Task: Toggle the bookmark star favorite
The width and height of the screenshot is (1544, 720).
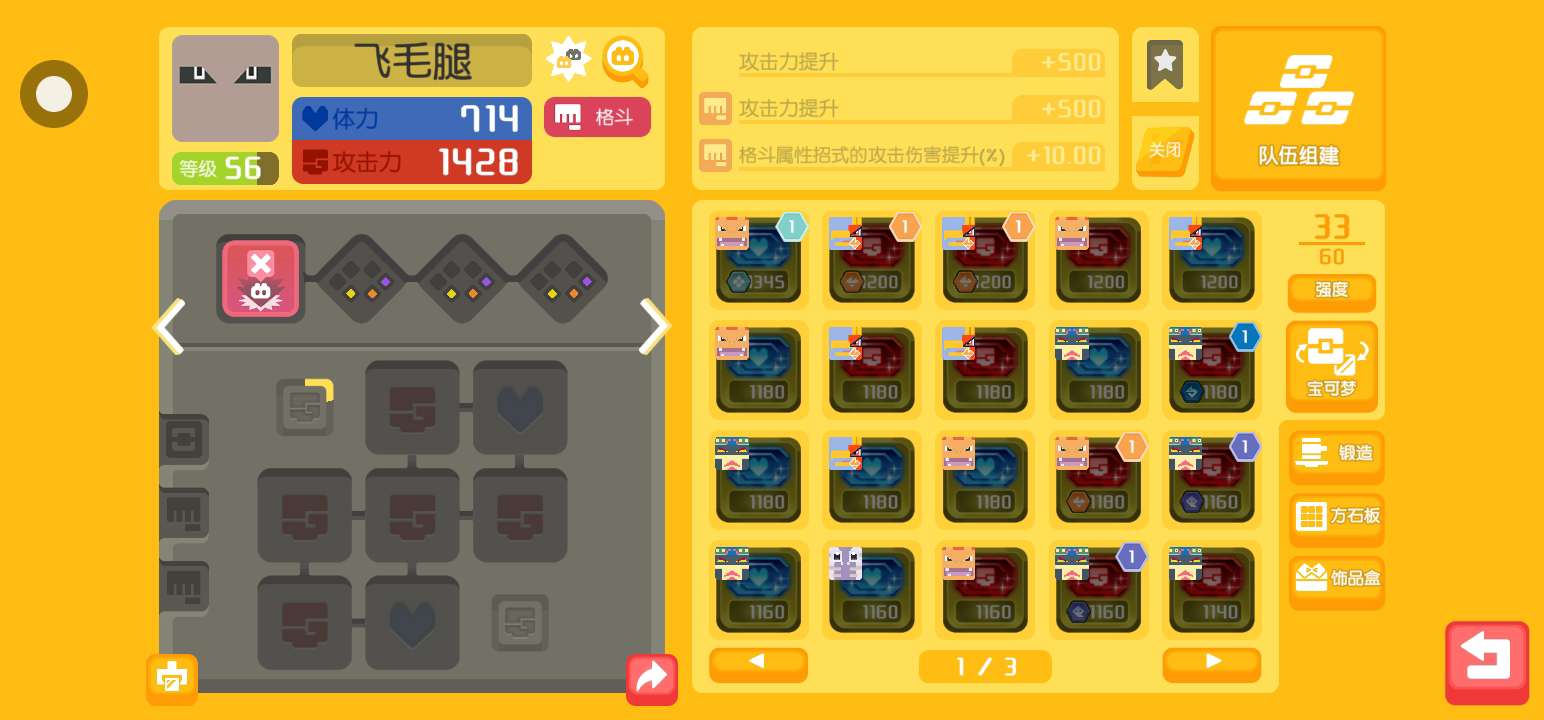Action: pos(1165,65)
